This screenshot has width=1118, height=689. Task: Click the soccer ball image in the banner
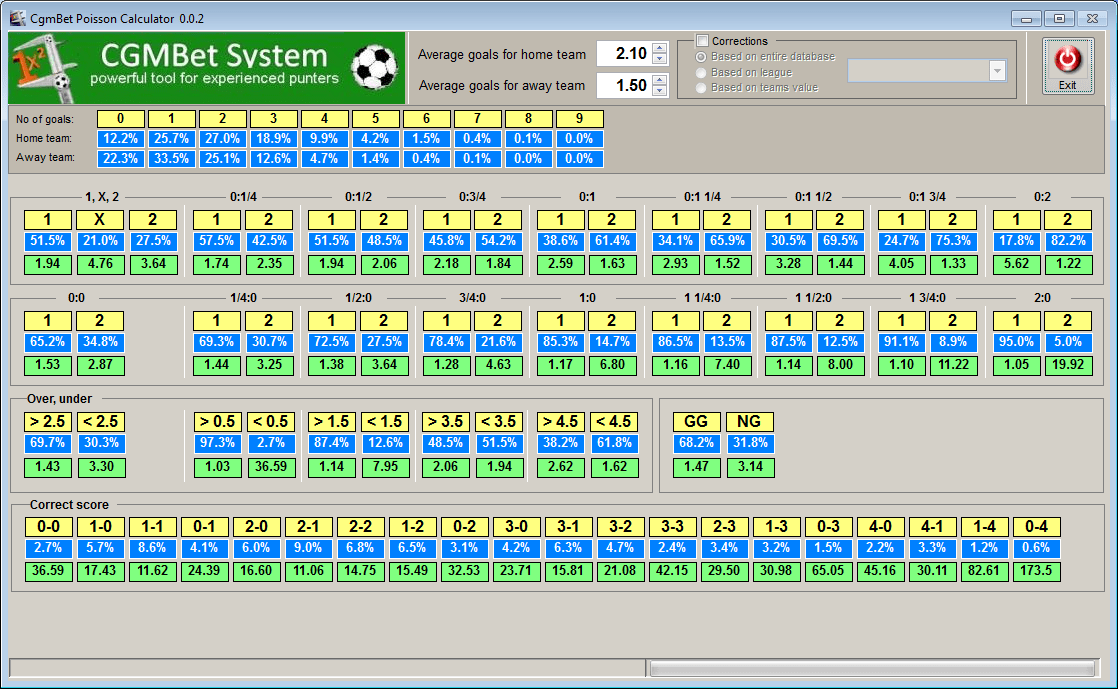(x=375, y=68)
